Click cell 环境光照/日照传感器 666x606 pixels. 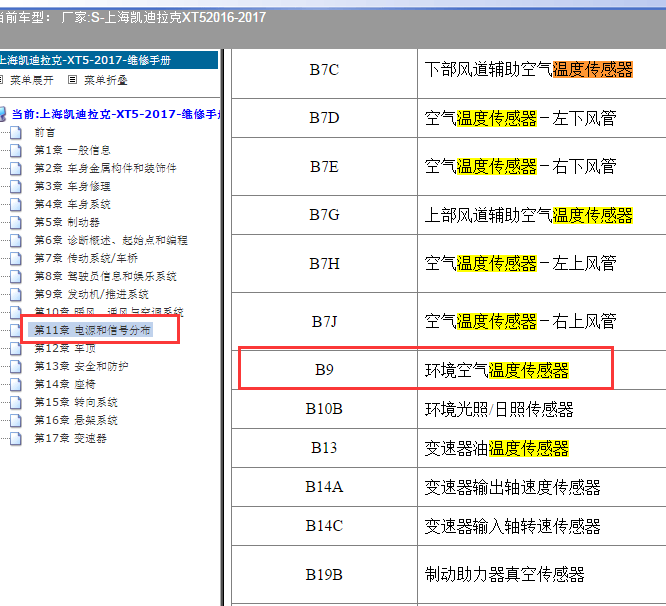point(542,409)
